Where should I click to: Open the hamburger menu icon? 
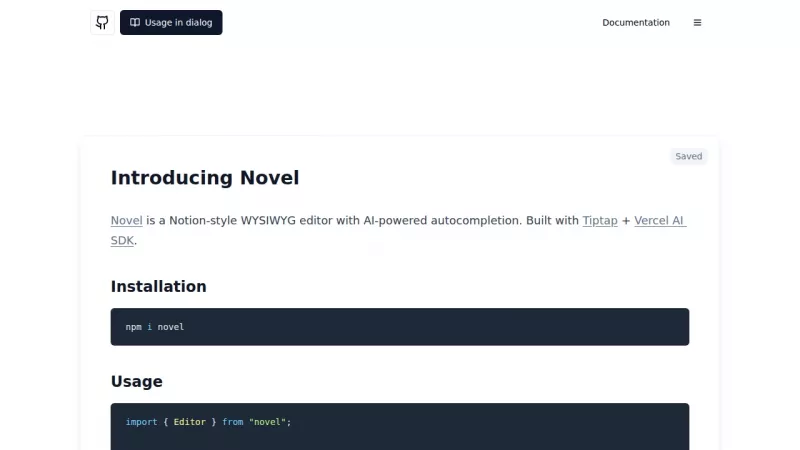(697, 22)
